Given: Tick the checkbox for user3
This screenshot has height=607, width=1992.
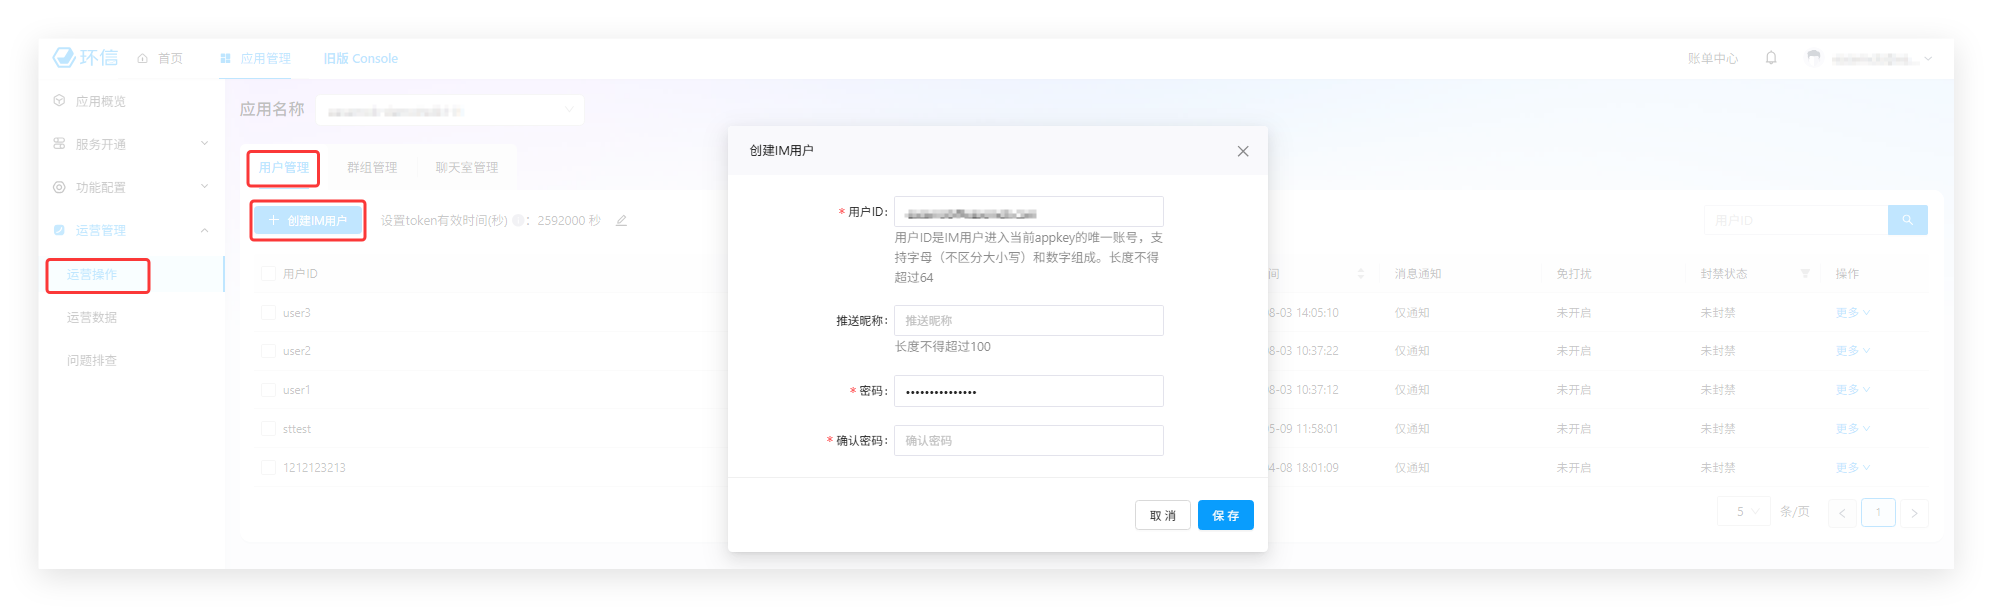Looking at the screenshot, I should 268,313.
